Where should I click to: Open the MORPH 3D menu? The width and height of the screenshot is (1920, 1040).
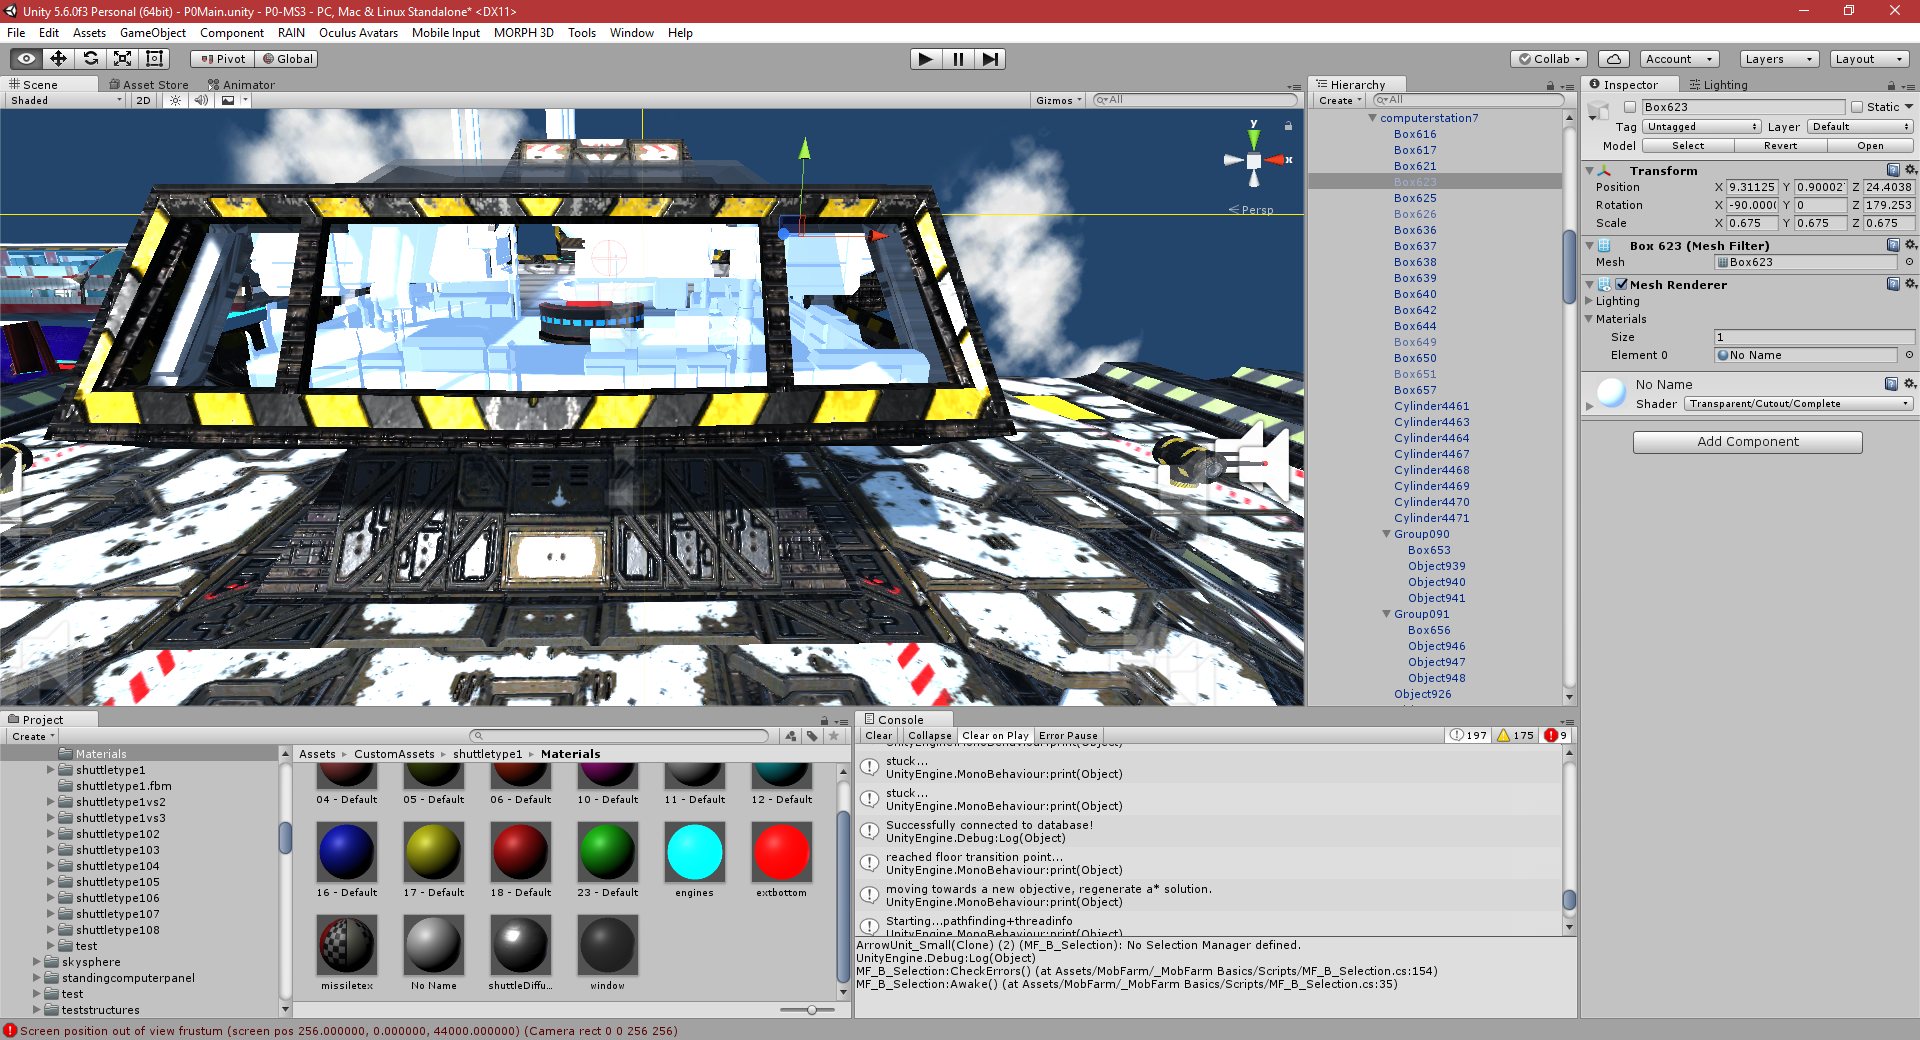523,32
